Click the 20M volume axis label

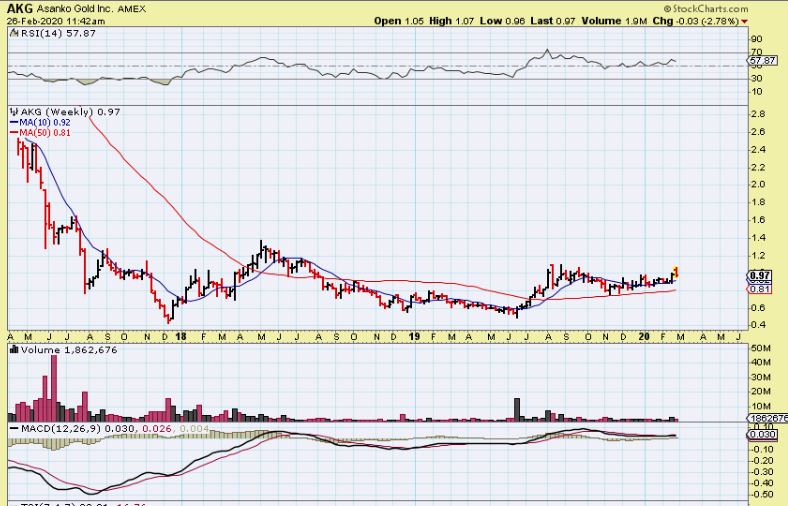pyautogui.click(x=760, y=391)
